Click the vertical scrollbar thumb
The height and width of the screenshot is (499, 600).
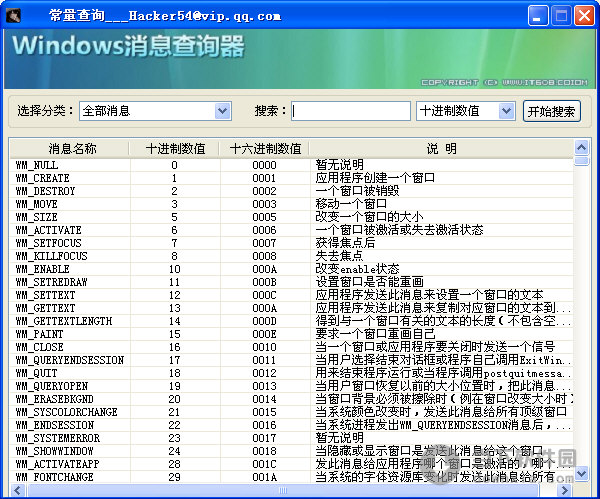click(x=582, y=160)
